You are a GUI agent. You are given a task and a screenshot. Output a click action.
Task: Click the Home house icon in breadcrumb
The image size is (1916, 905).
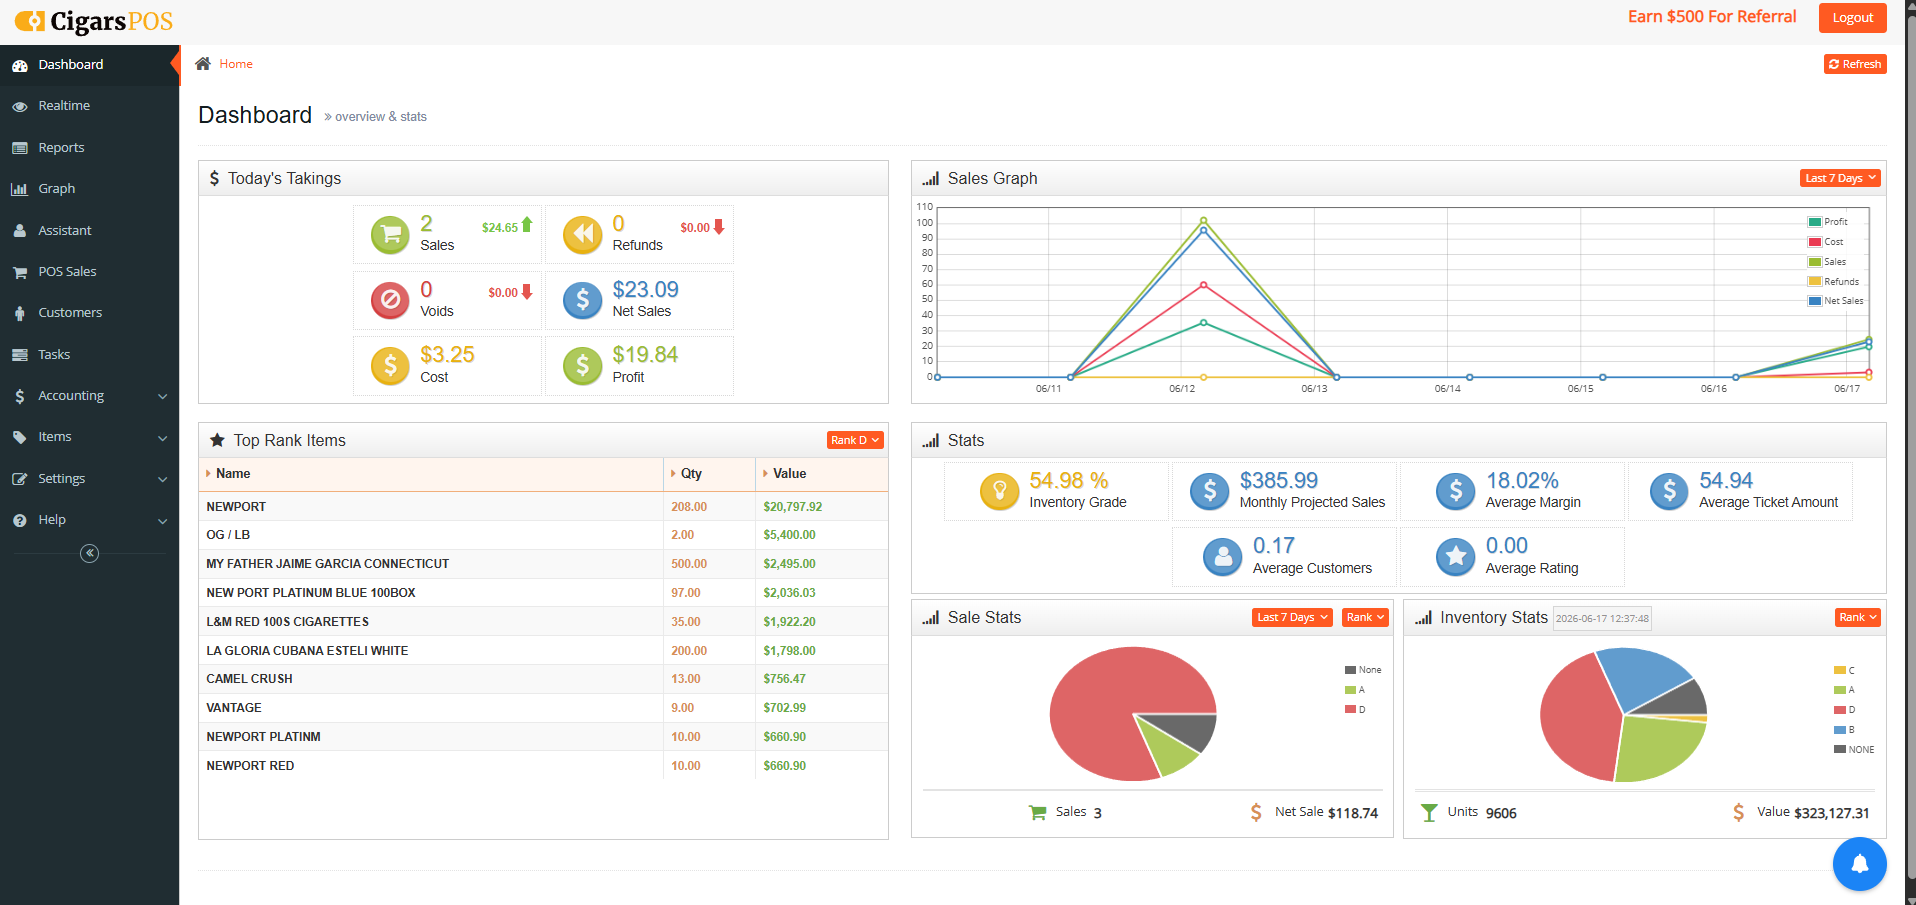pyautogui.click(x=203, y=64)
